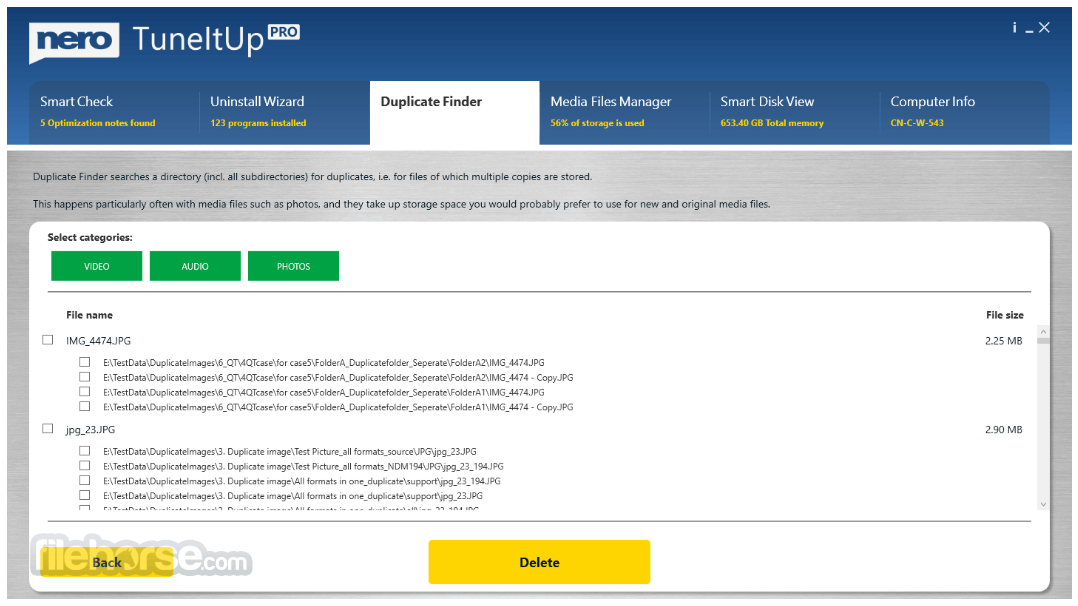Check FolderA2\IMG_4474 - Copy.JPG checkbox
This screenshot has width=1078, height=606.
(x=85, y=377)
